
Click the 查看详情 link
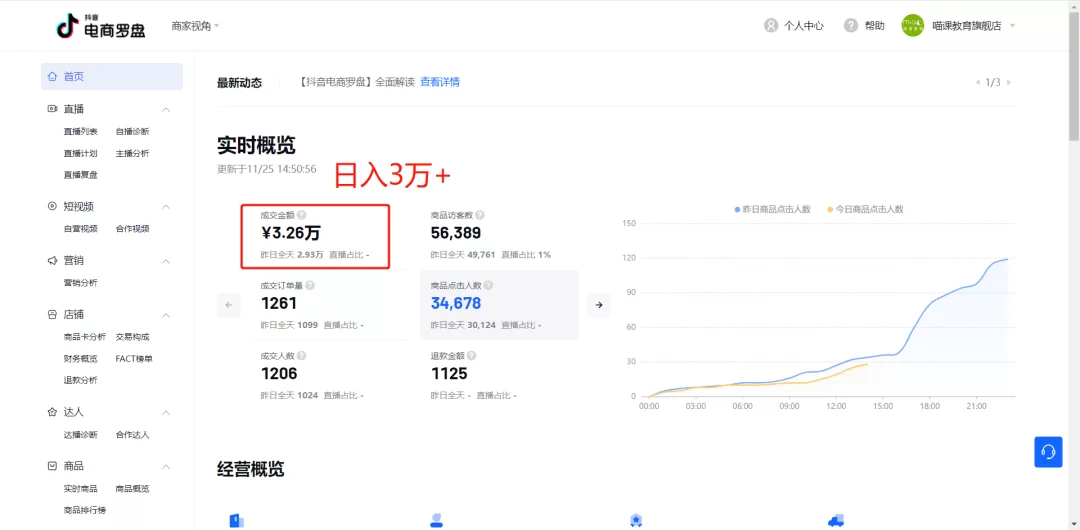[440, 82]
